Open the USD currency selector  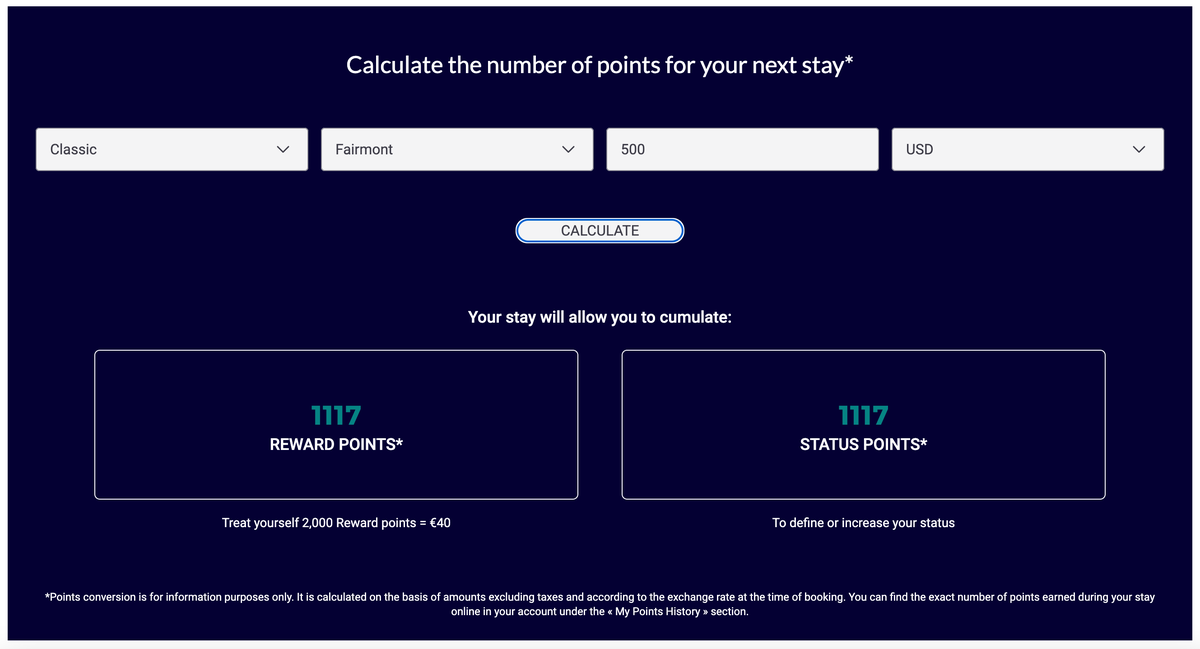pyautogui.click(x=1027, y=148)
